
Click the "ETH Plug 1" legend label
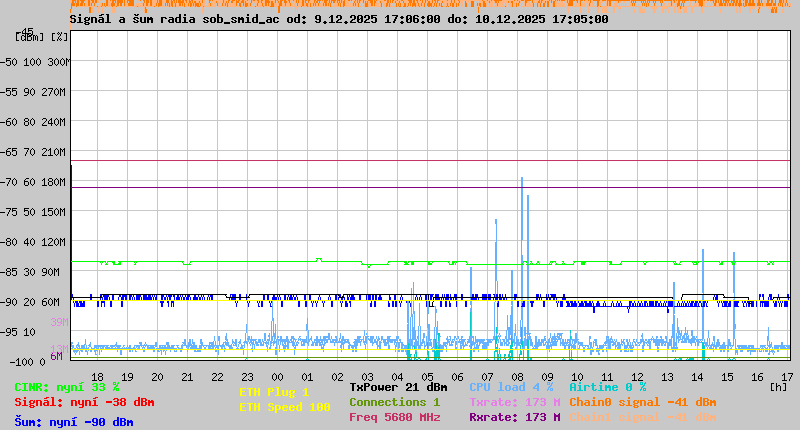coord(274,392)
